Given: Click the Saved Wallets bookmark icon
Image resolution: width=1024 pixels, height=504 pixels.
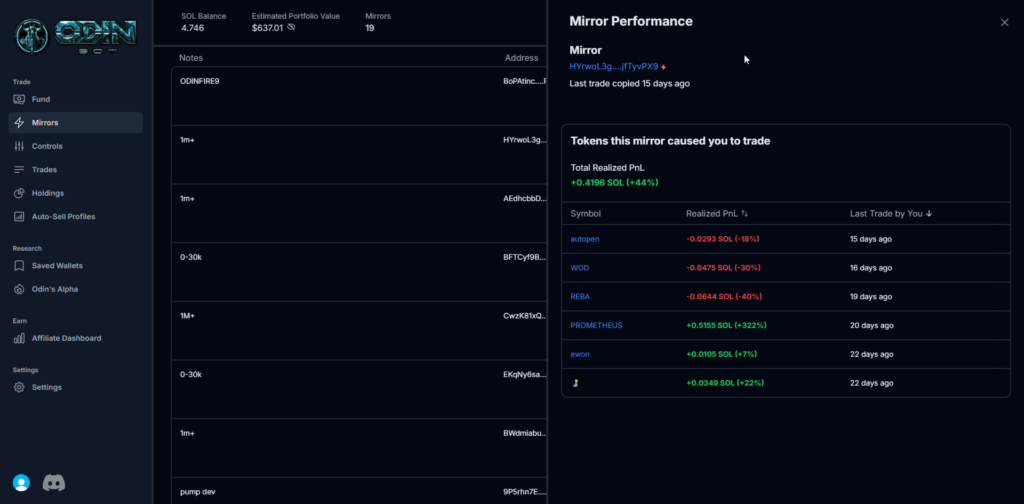Looking at the screenshot, I should coord(20,266).
